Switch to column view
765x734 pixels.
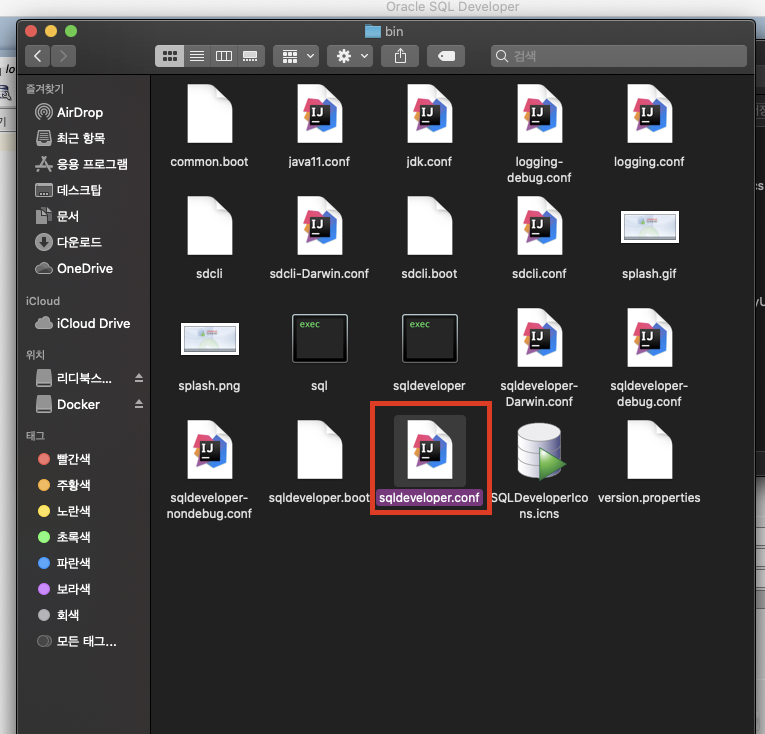click(x=224, y=56)
